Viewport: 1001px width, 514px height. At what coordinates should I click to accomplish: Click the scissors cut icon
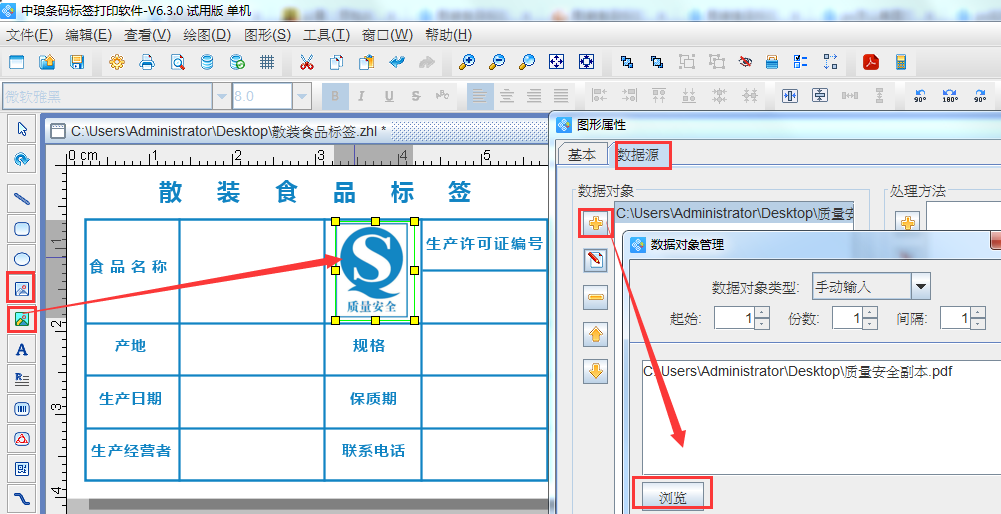(x=306, y=62)
